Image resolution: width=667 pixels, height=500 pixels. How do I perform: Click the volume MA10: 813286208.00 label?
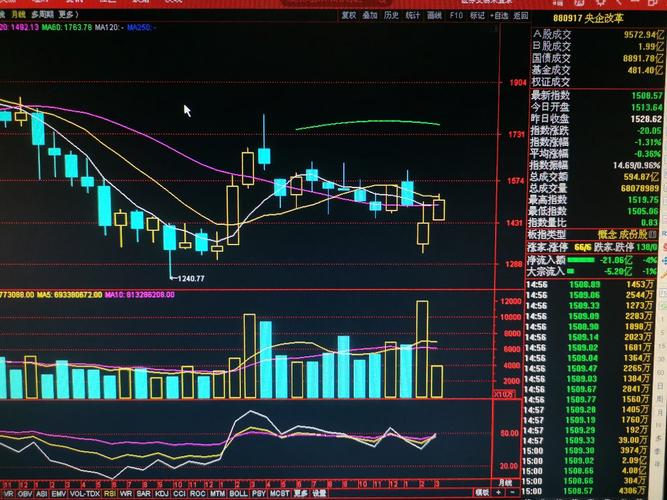click(140, 294)
